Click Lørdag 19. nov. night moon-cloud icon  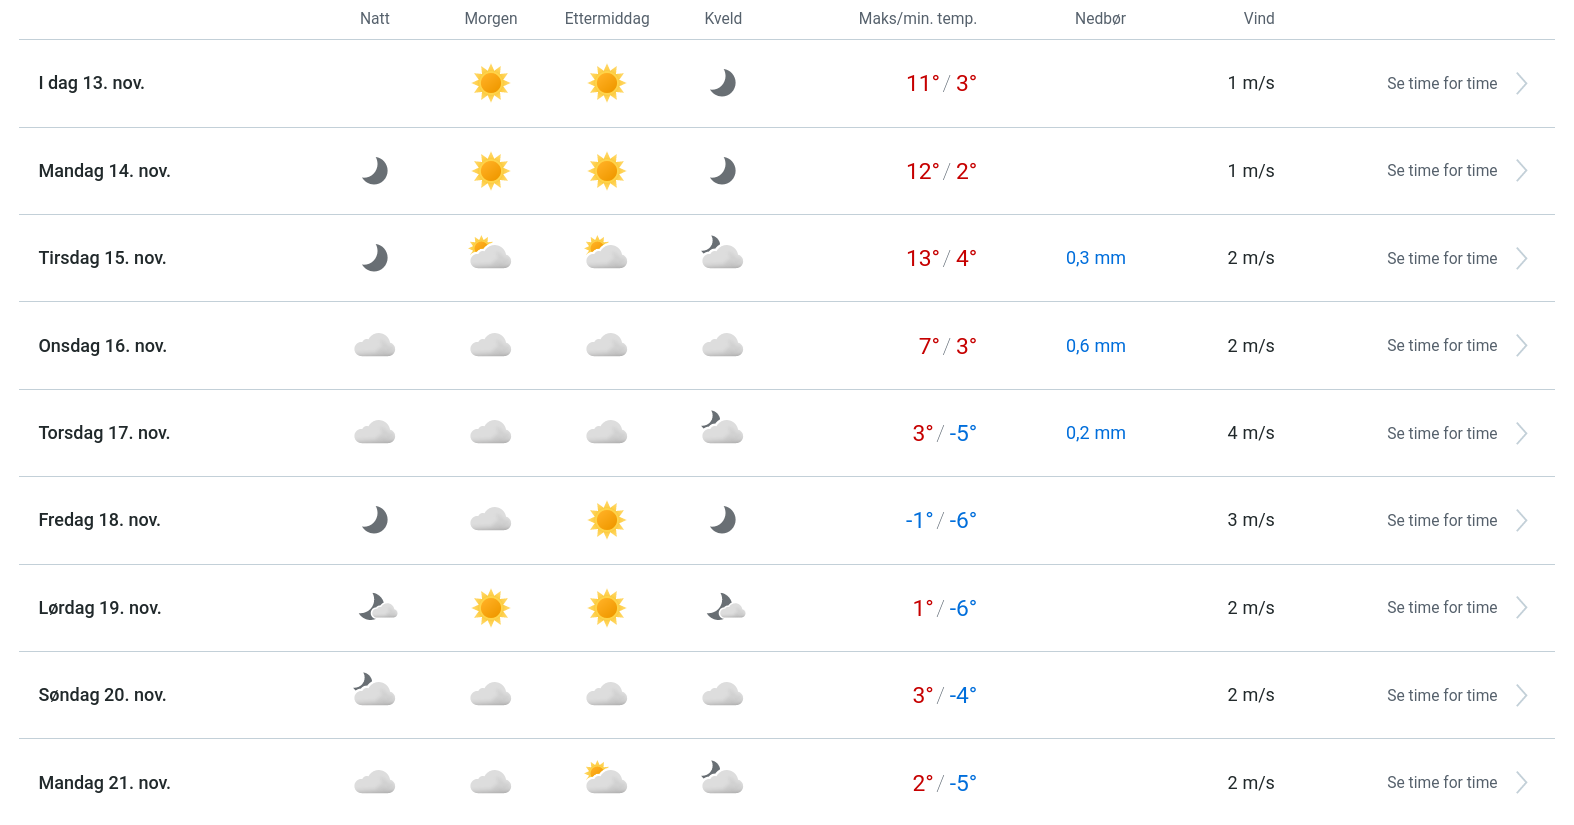(x=378, y=607)
